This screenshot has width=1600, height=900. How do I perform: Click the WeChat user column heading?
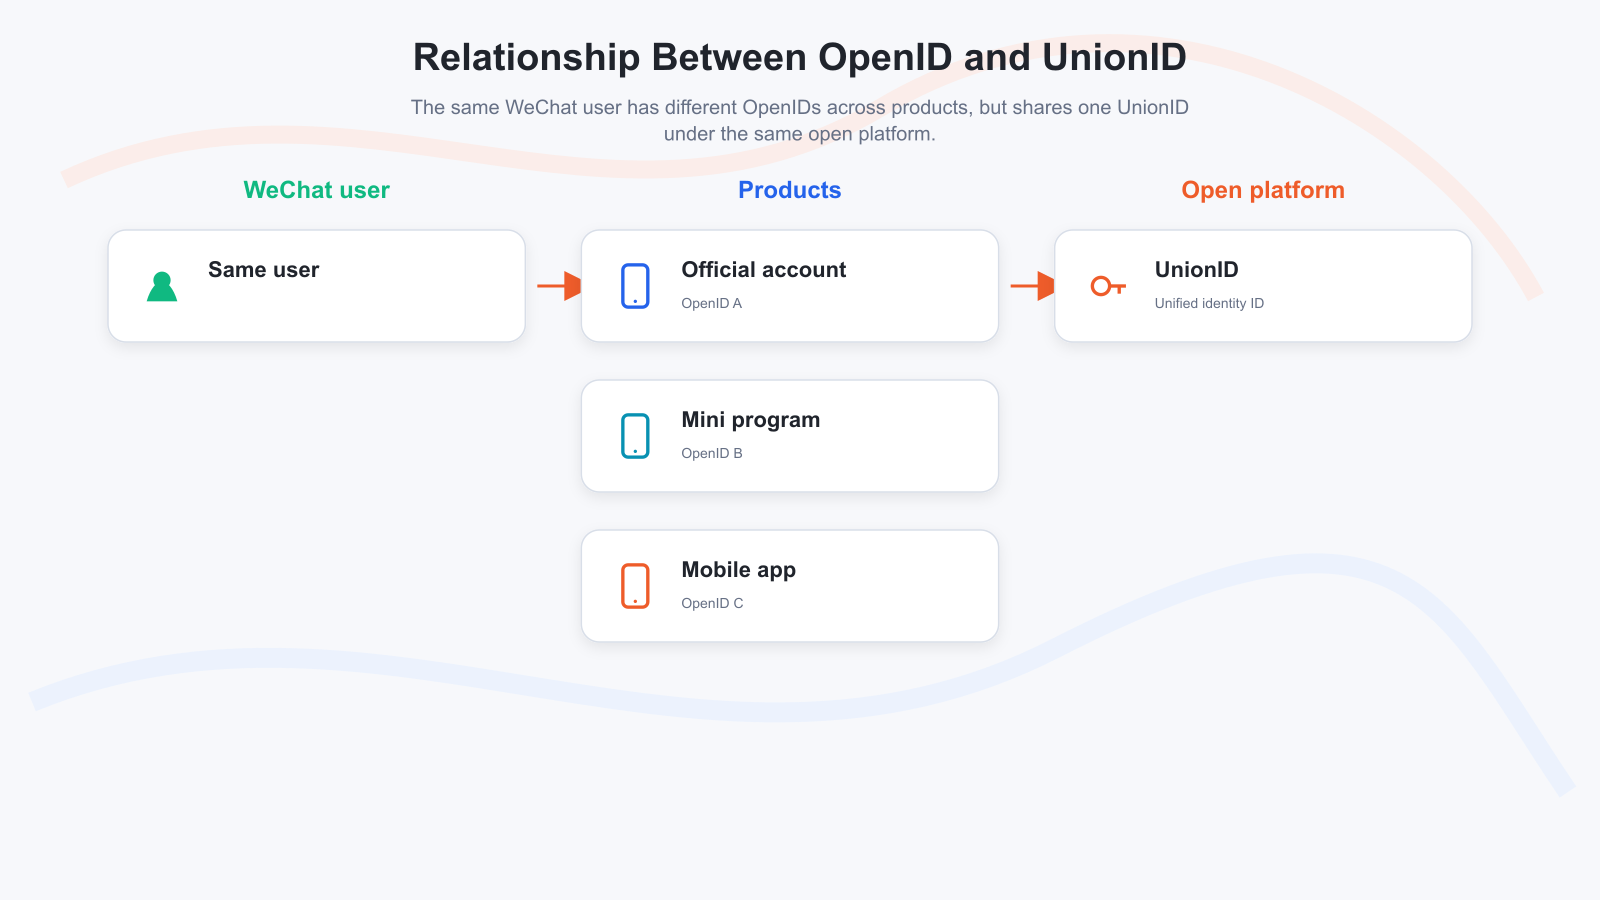(317, 190)
